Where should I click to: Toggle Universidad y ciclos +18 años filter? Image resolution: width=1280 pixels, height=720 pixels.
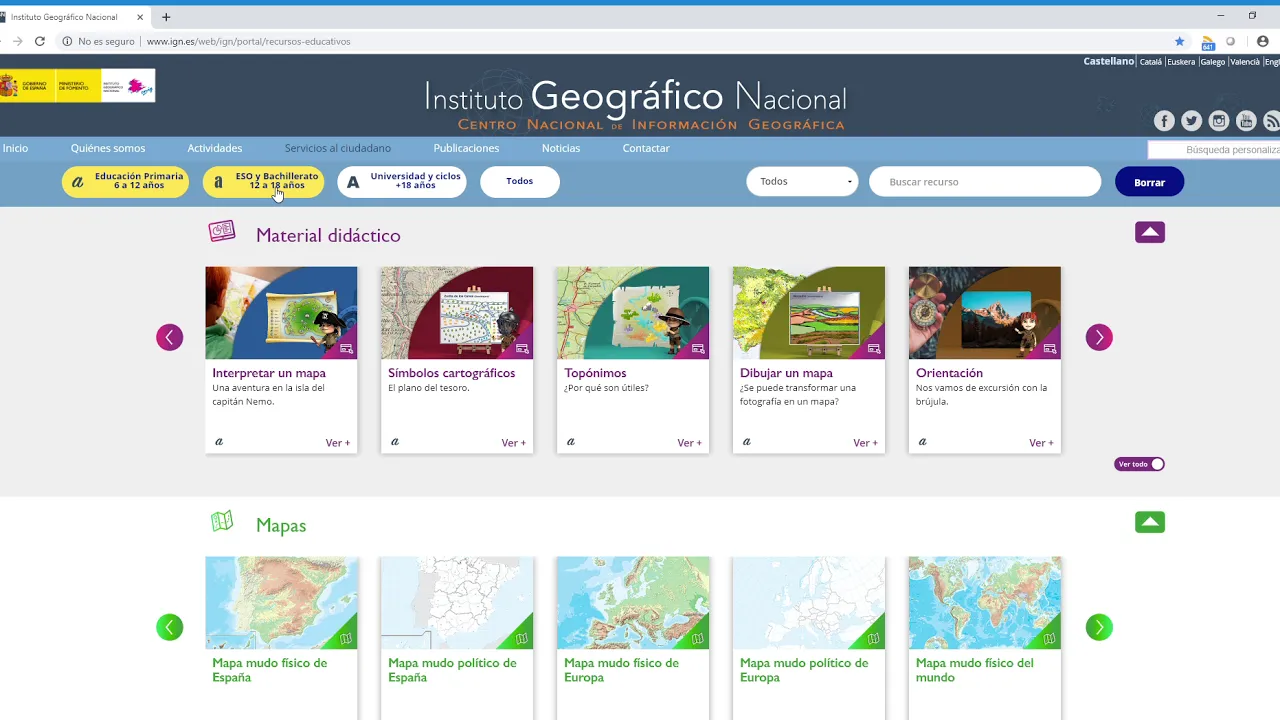[402, 181]
